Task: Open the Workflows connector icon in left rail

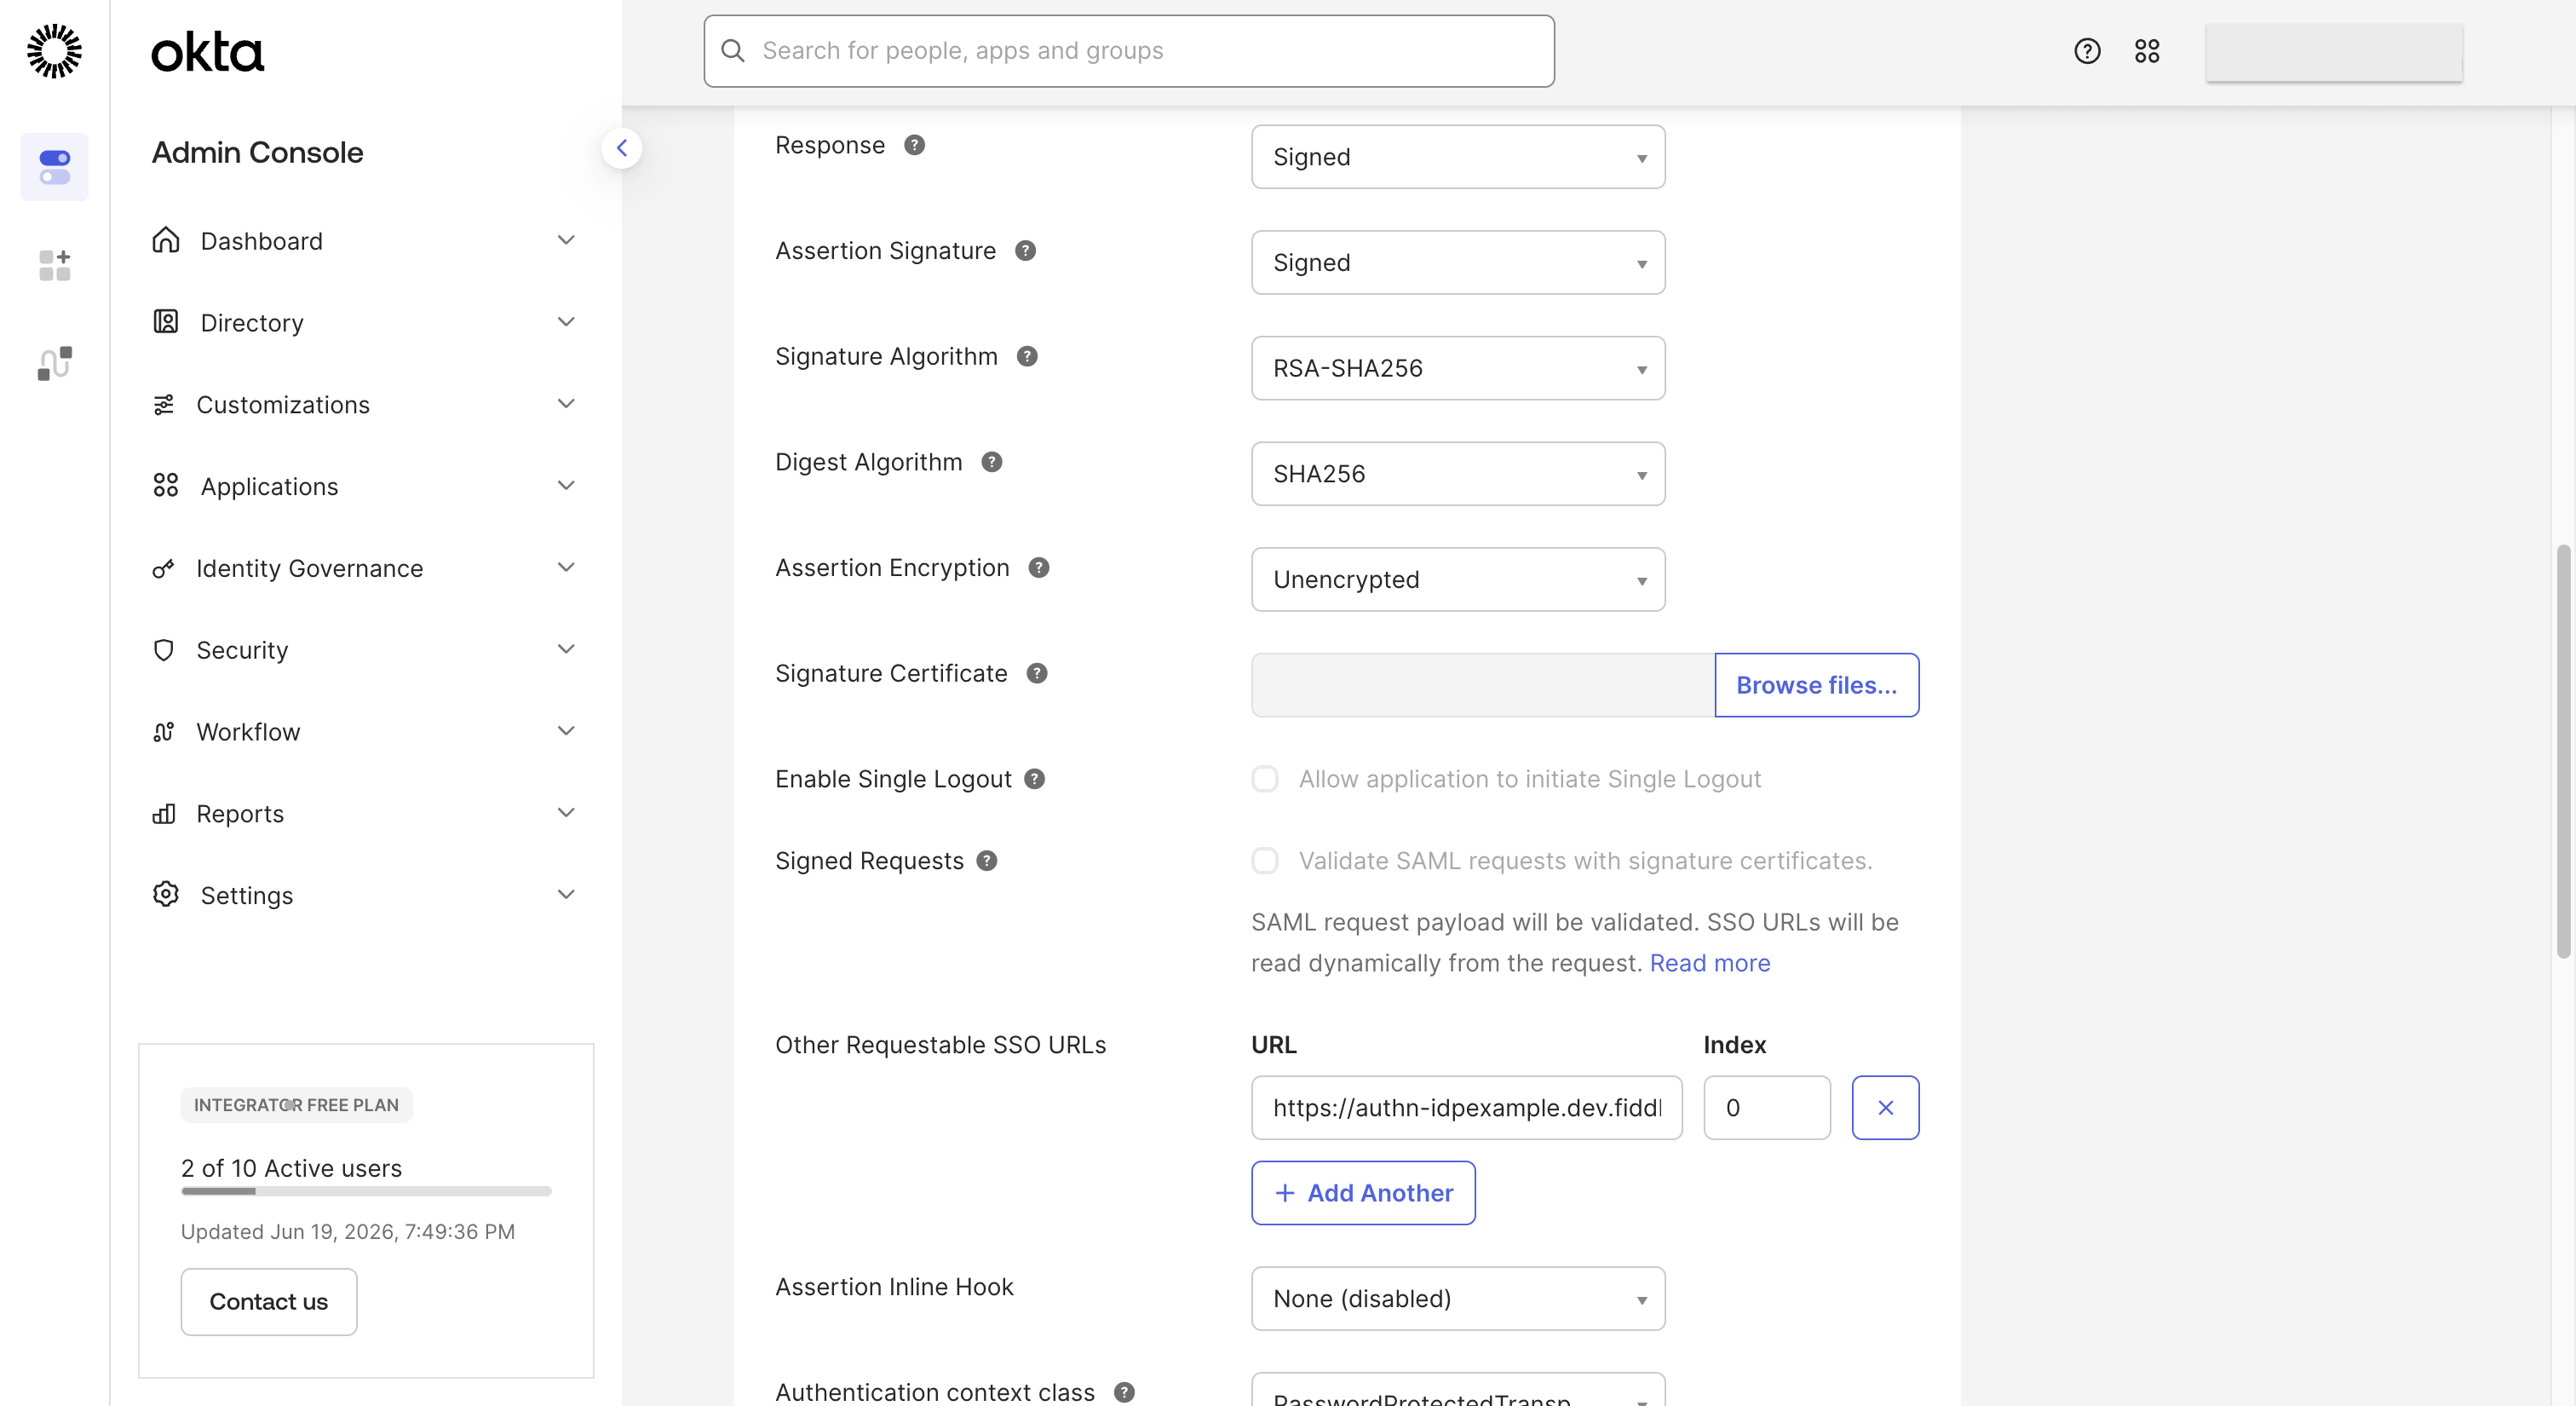Action: 54,363
